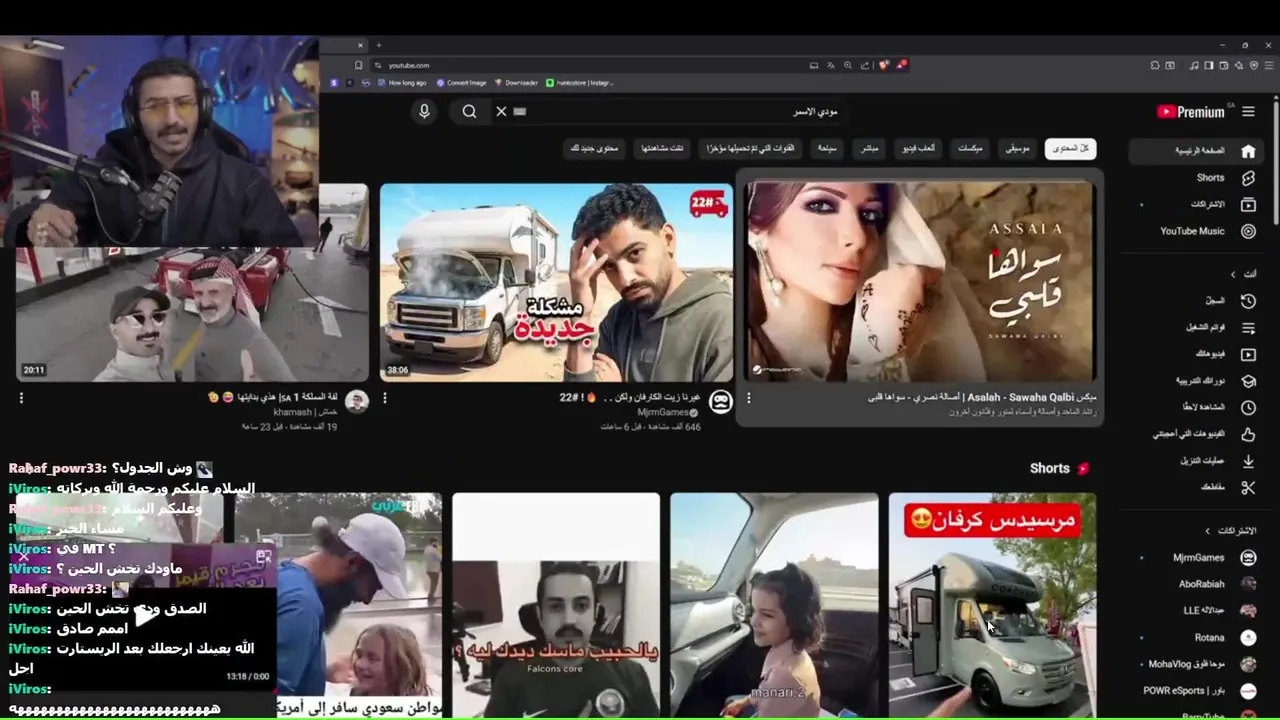Open السجل (History) in sidebar
The width and height of the screenshot is (1280, 720).
click(1194, 300)
